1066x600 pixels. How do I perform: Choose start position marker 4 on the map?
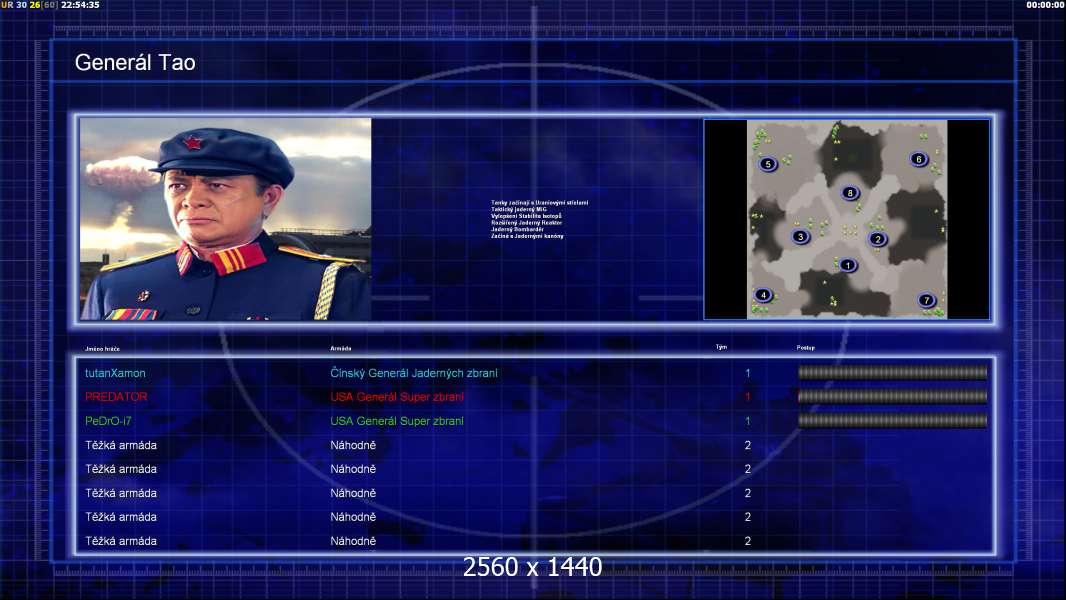coord(763,295)
